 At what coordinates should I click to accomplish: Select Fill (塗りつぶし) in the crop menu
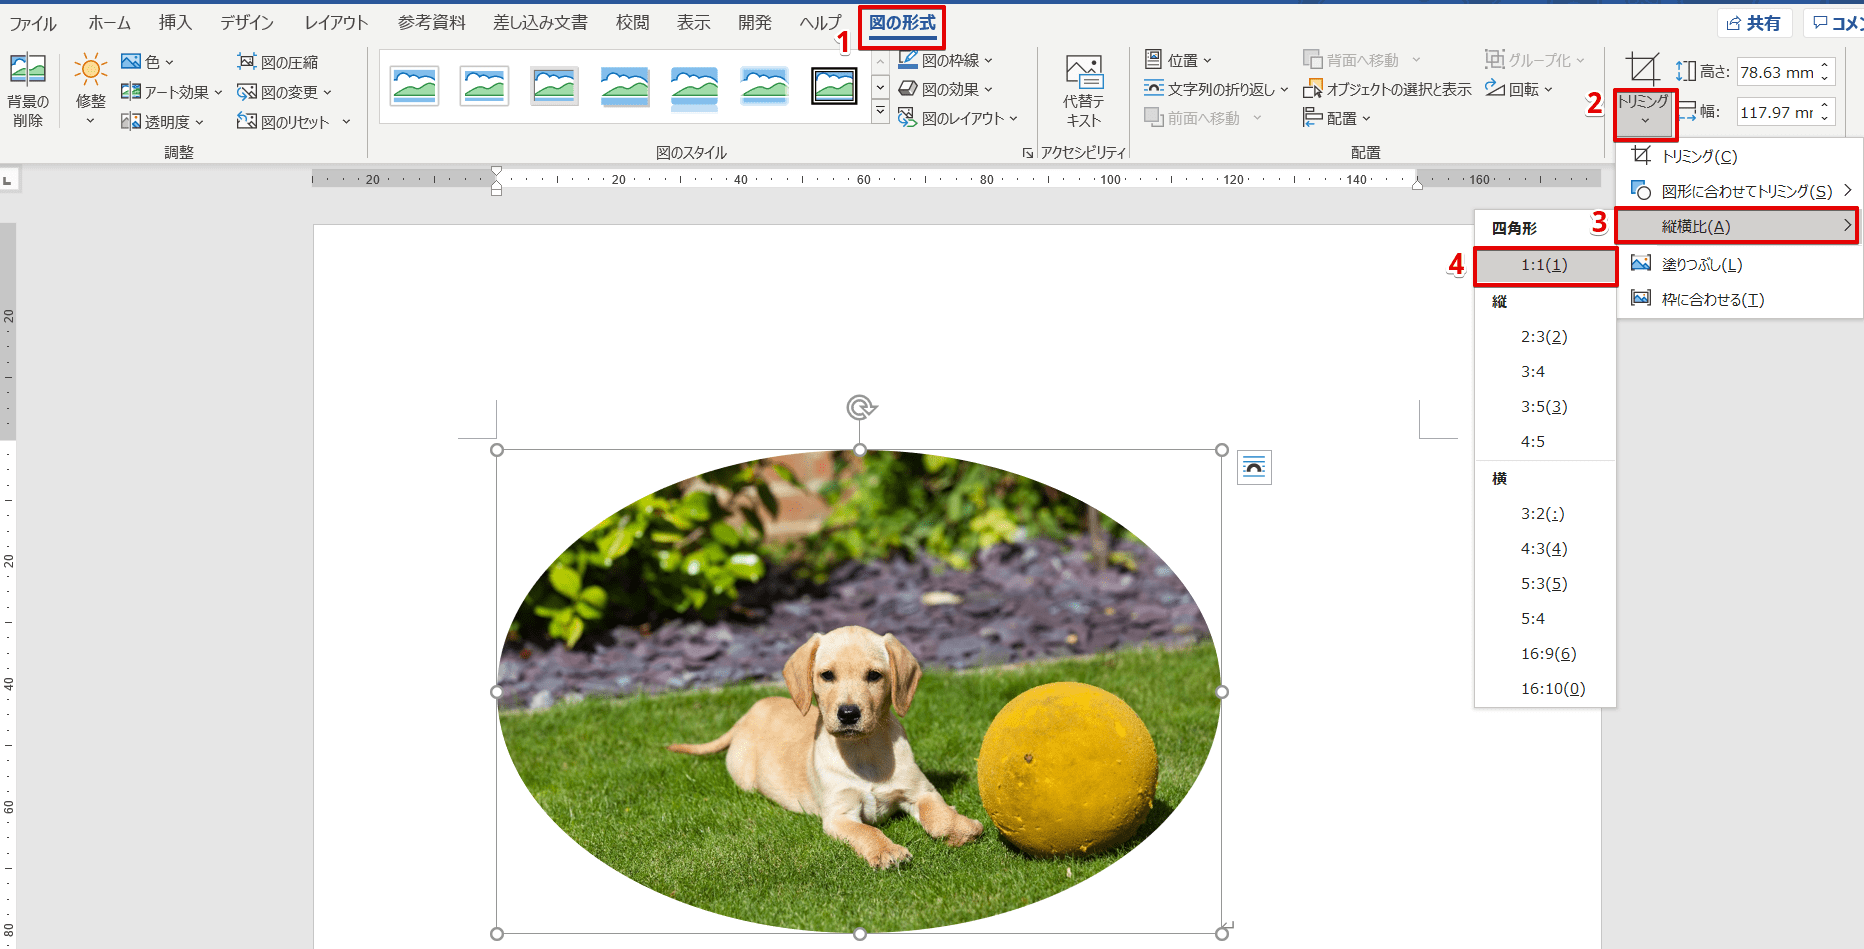point(1701,264)
